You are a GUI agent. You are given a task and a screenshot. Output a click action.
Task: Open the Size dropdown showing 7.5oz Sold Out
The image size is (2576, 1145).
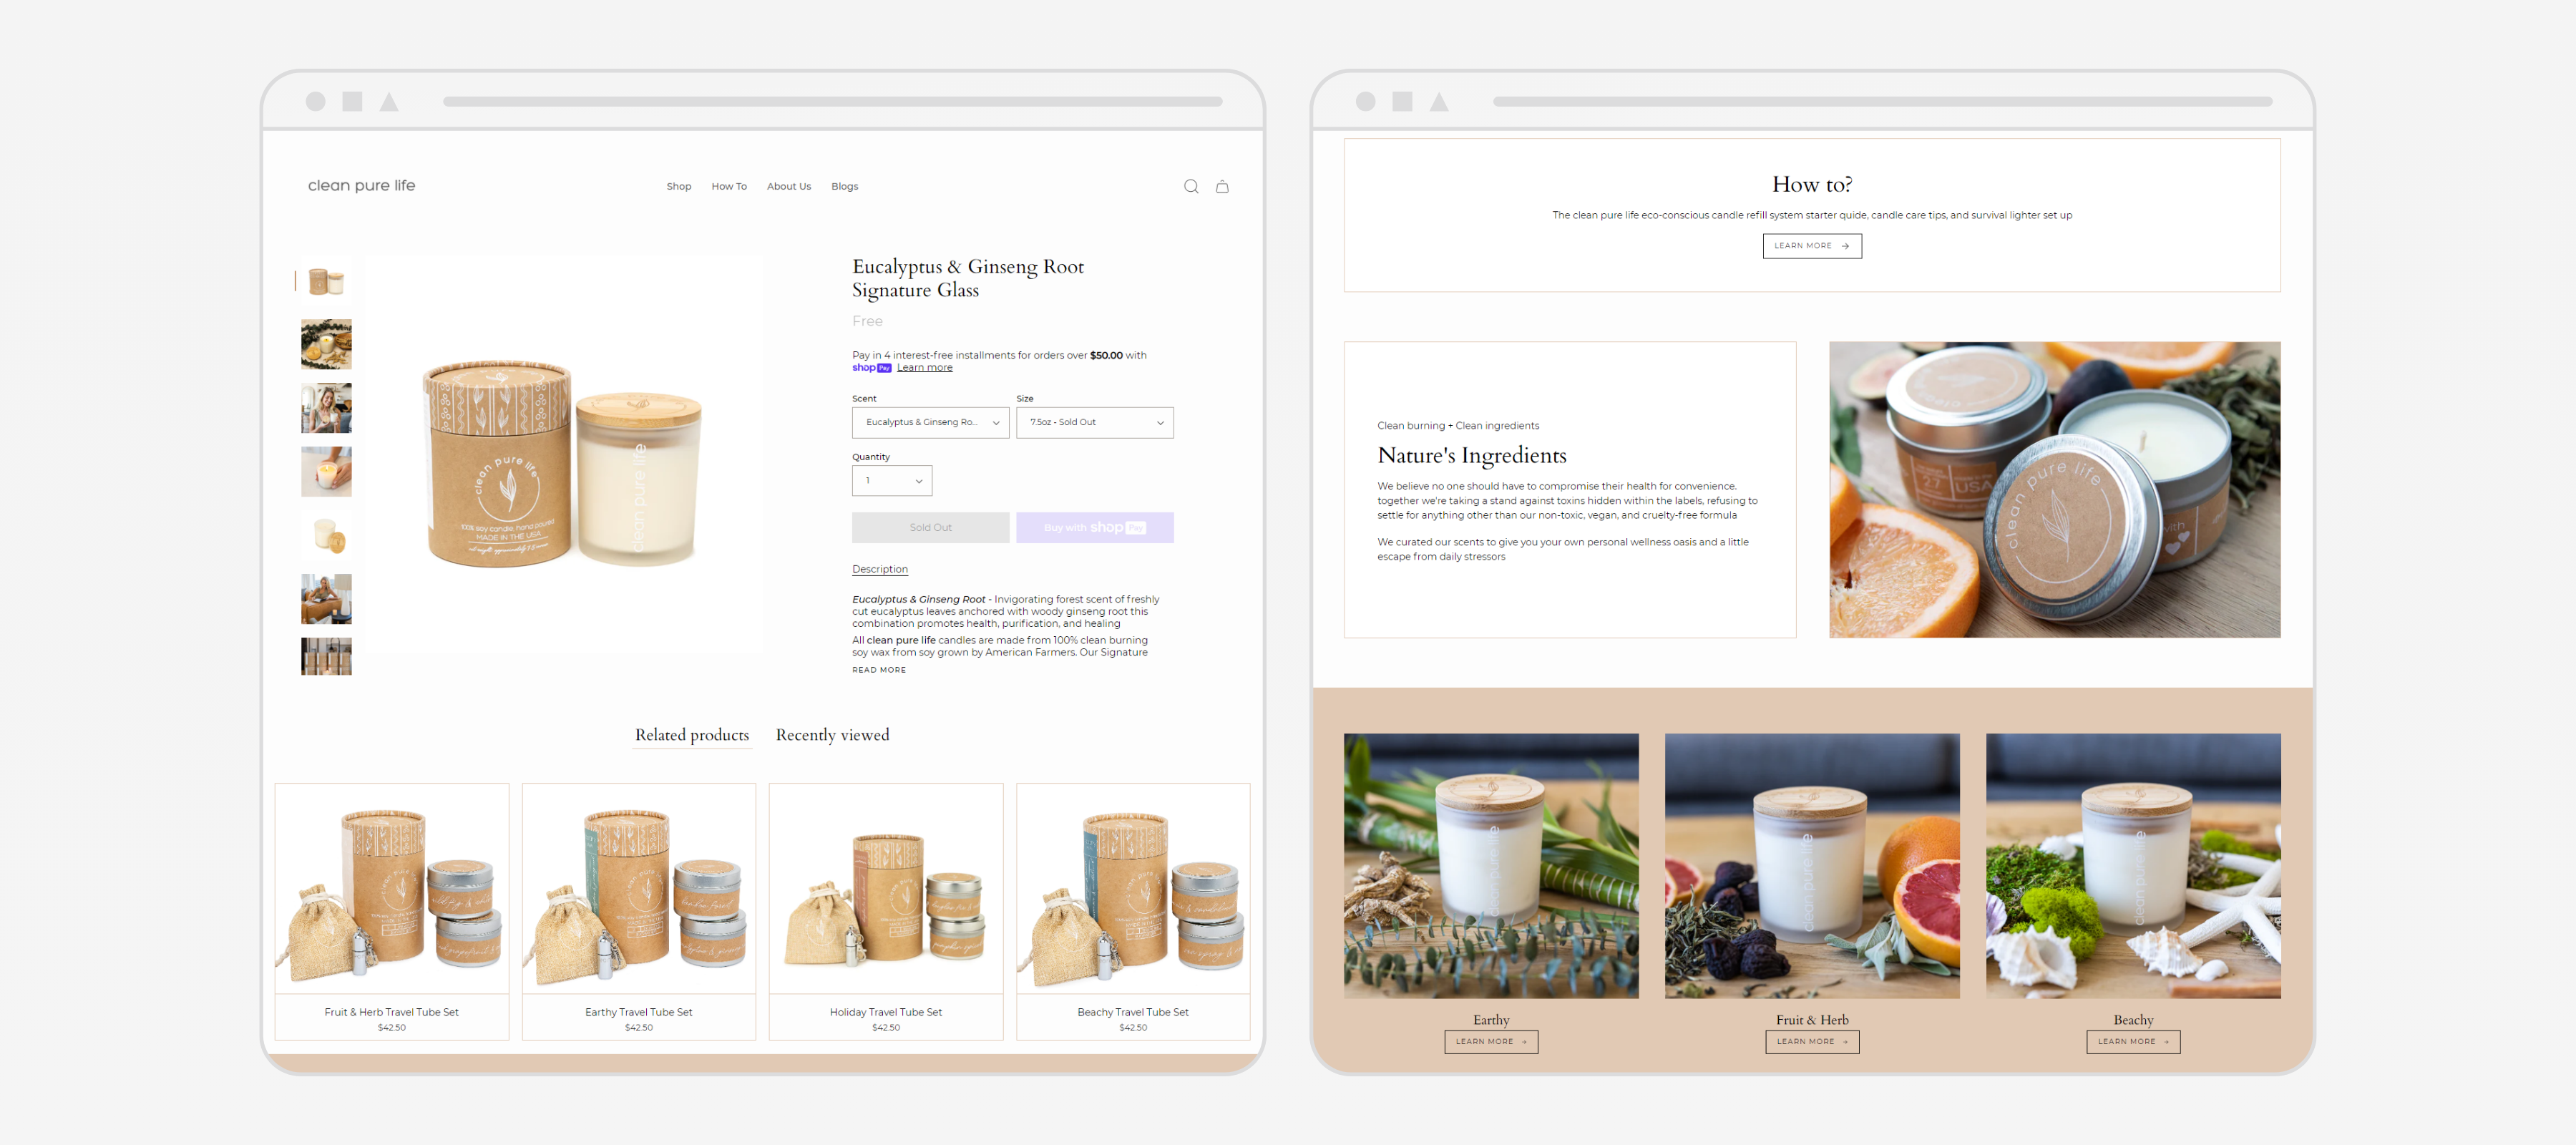pyautogui.click(x=1095, y=422)
